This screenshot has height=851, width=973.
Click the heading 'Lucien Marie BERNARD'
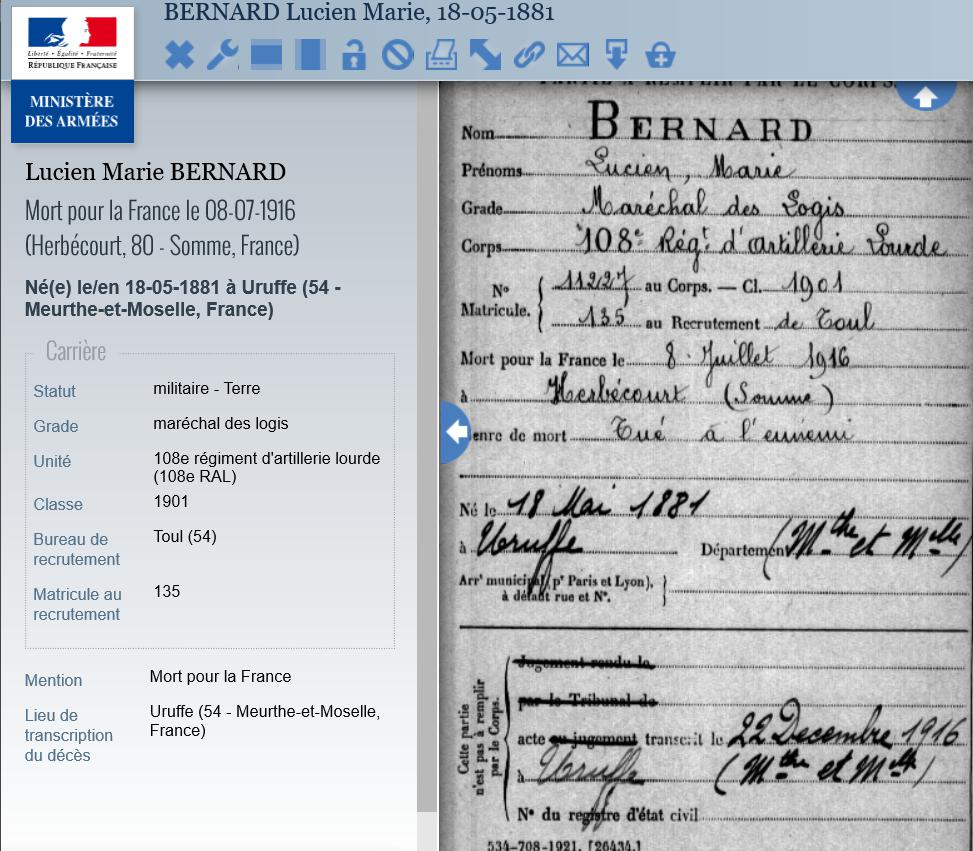155,172
